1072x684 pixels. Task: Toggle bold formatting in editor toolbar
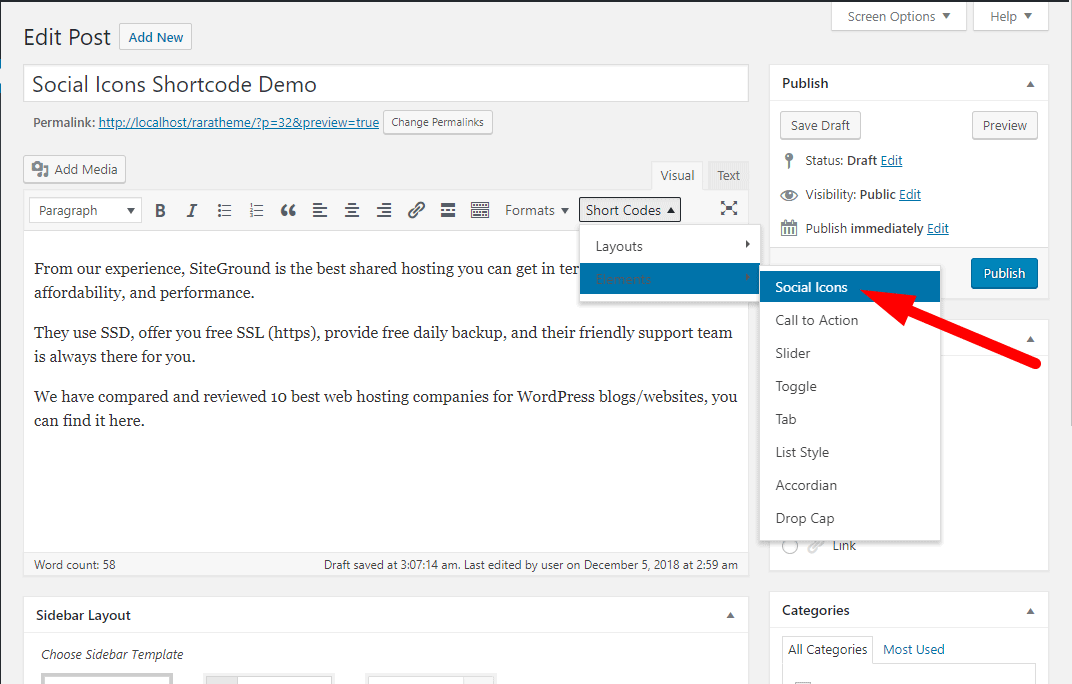tap(160, 211)
